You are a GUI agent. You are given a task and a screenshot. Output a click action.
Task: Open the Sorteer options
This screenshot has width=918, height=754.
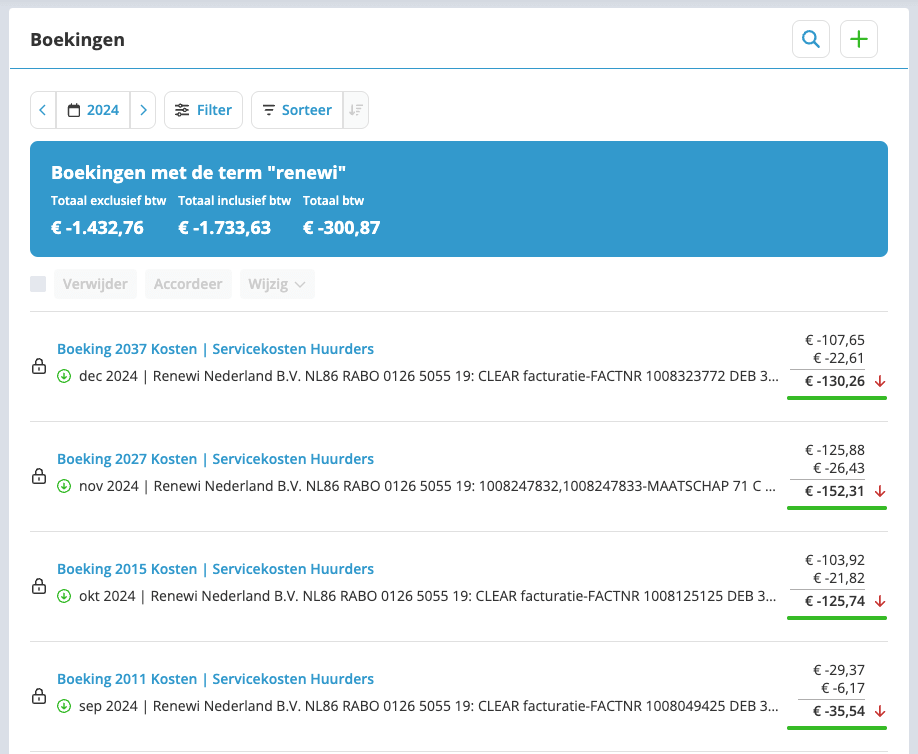(x=297, y=110)
